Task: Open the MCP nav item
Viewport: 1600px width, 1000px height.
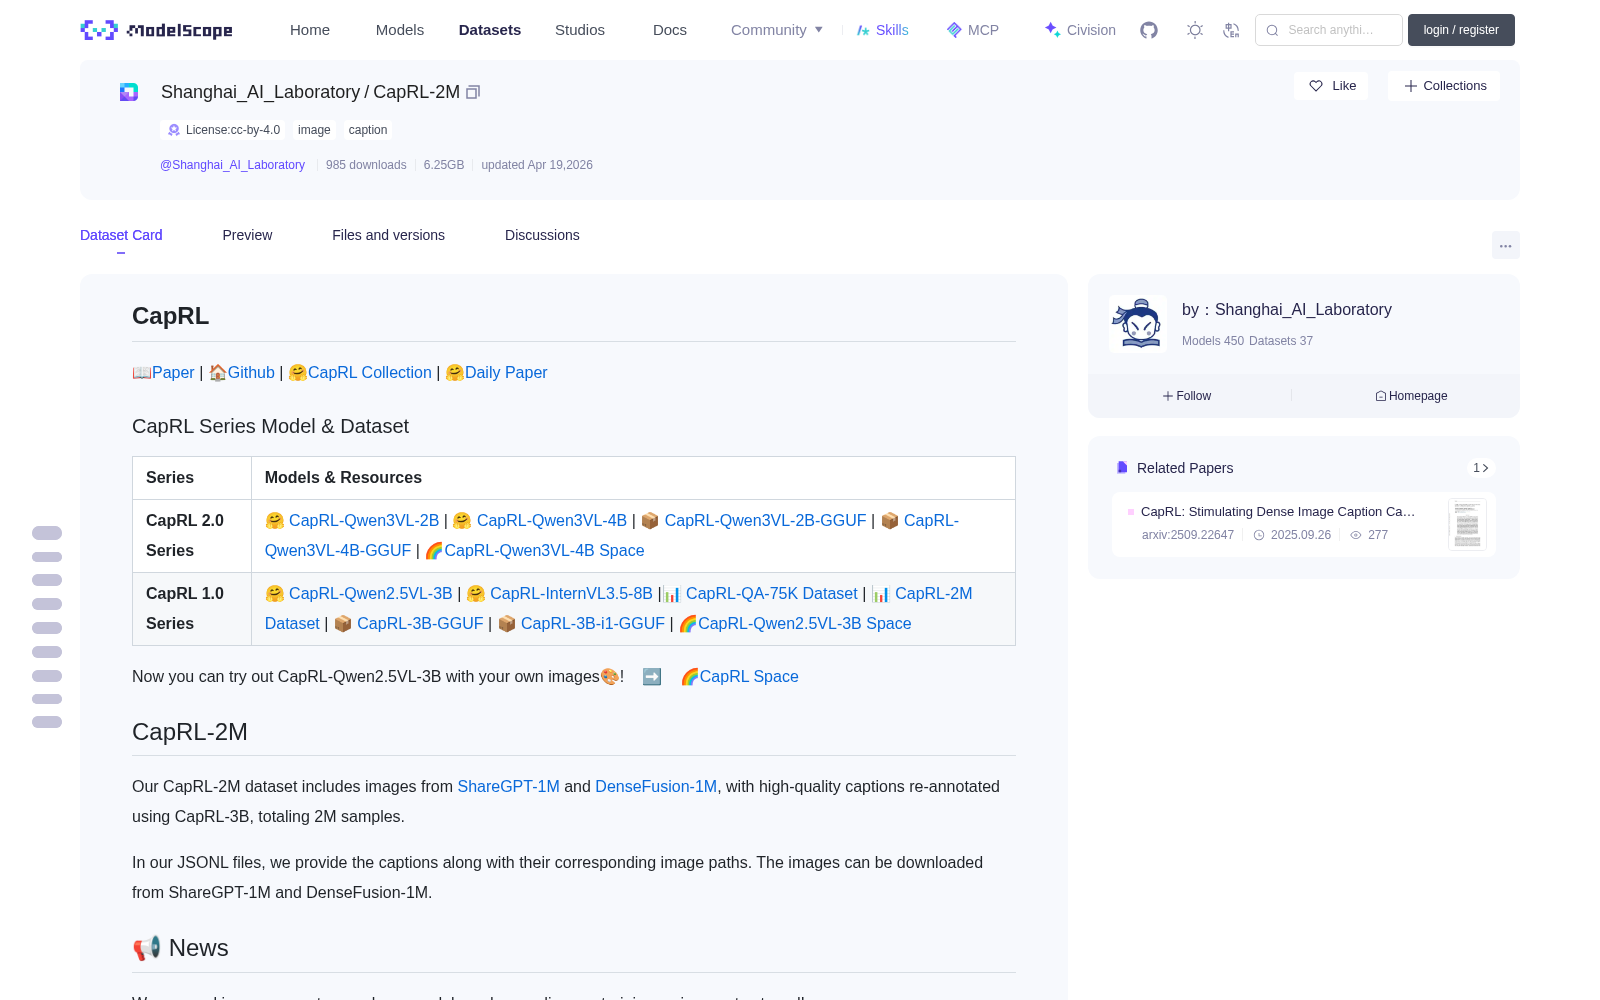Action: click(x=973, y=30)
